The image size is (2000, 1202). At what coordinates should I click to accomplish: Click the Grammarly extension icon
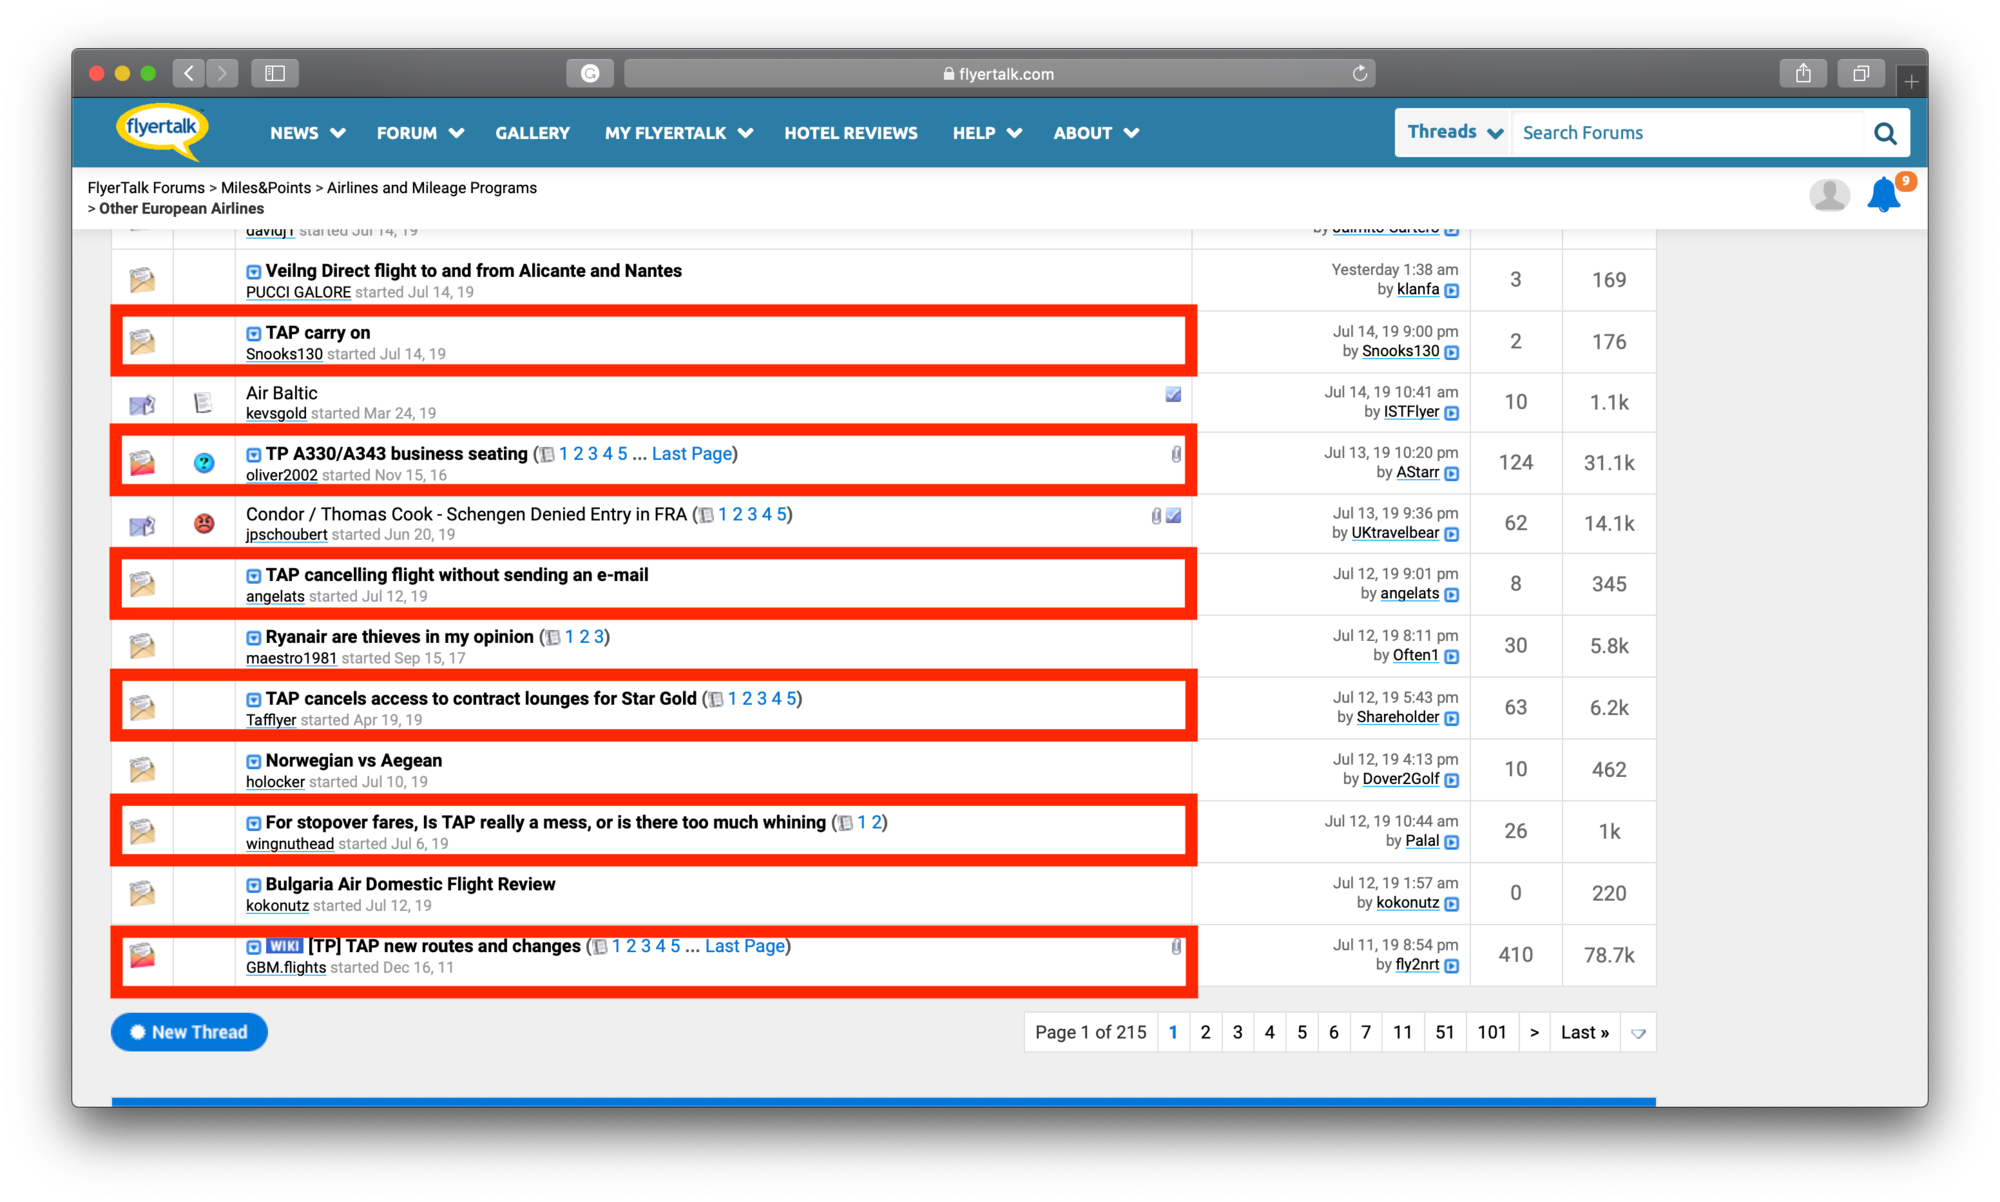pyautogui.click(x=590, y=73)
